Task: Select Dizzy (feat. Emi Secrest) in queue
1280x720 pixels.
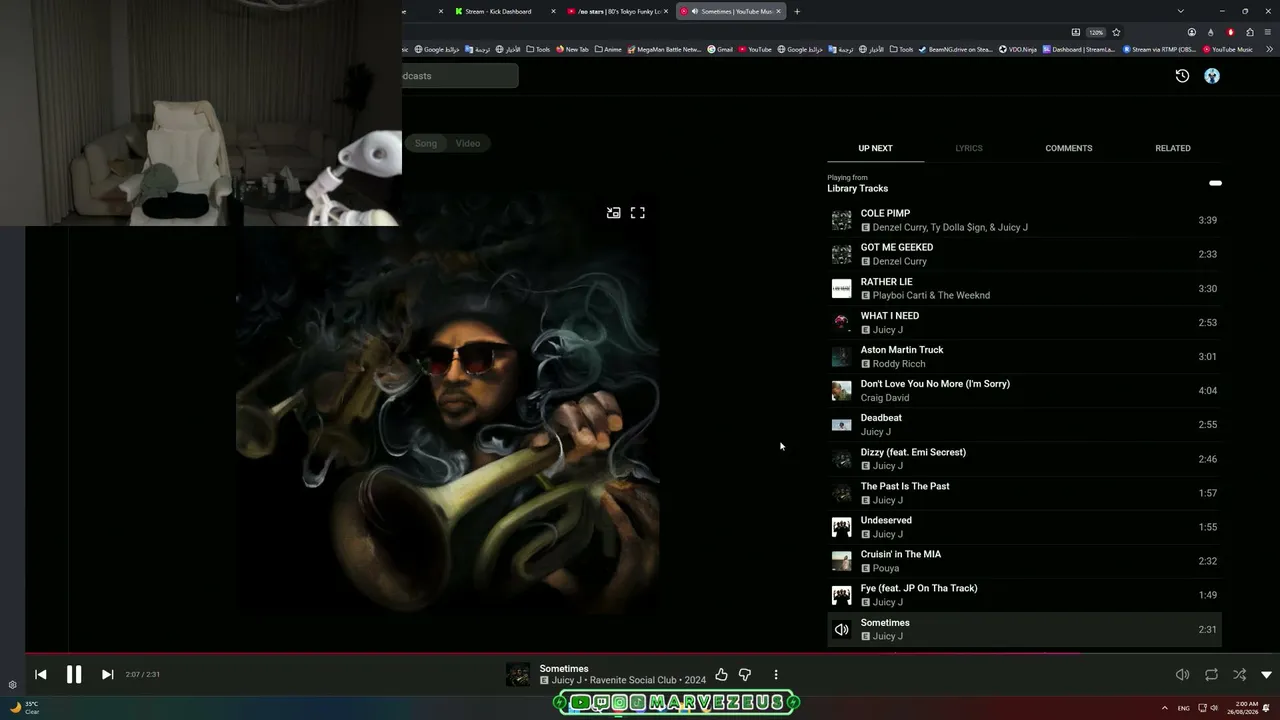Action: click(x=1024, y=459)
